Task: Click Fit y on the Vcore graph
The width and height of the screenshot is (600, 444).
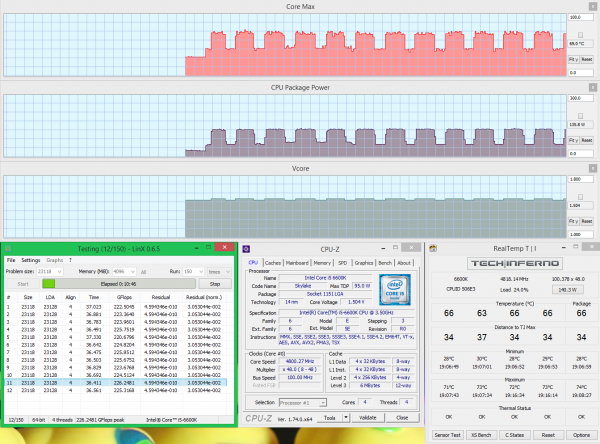Action: point(573,221)
